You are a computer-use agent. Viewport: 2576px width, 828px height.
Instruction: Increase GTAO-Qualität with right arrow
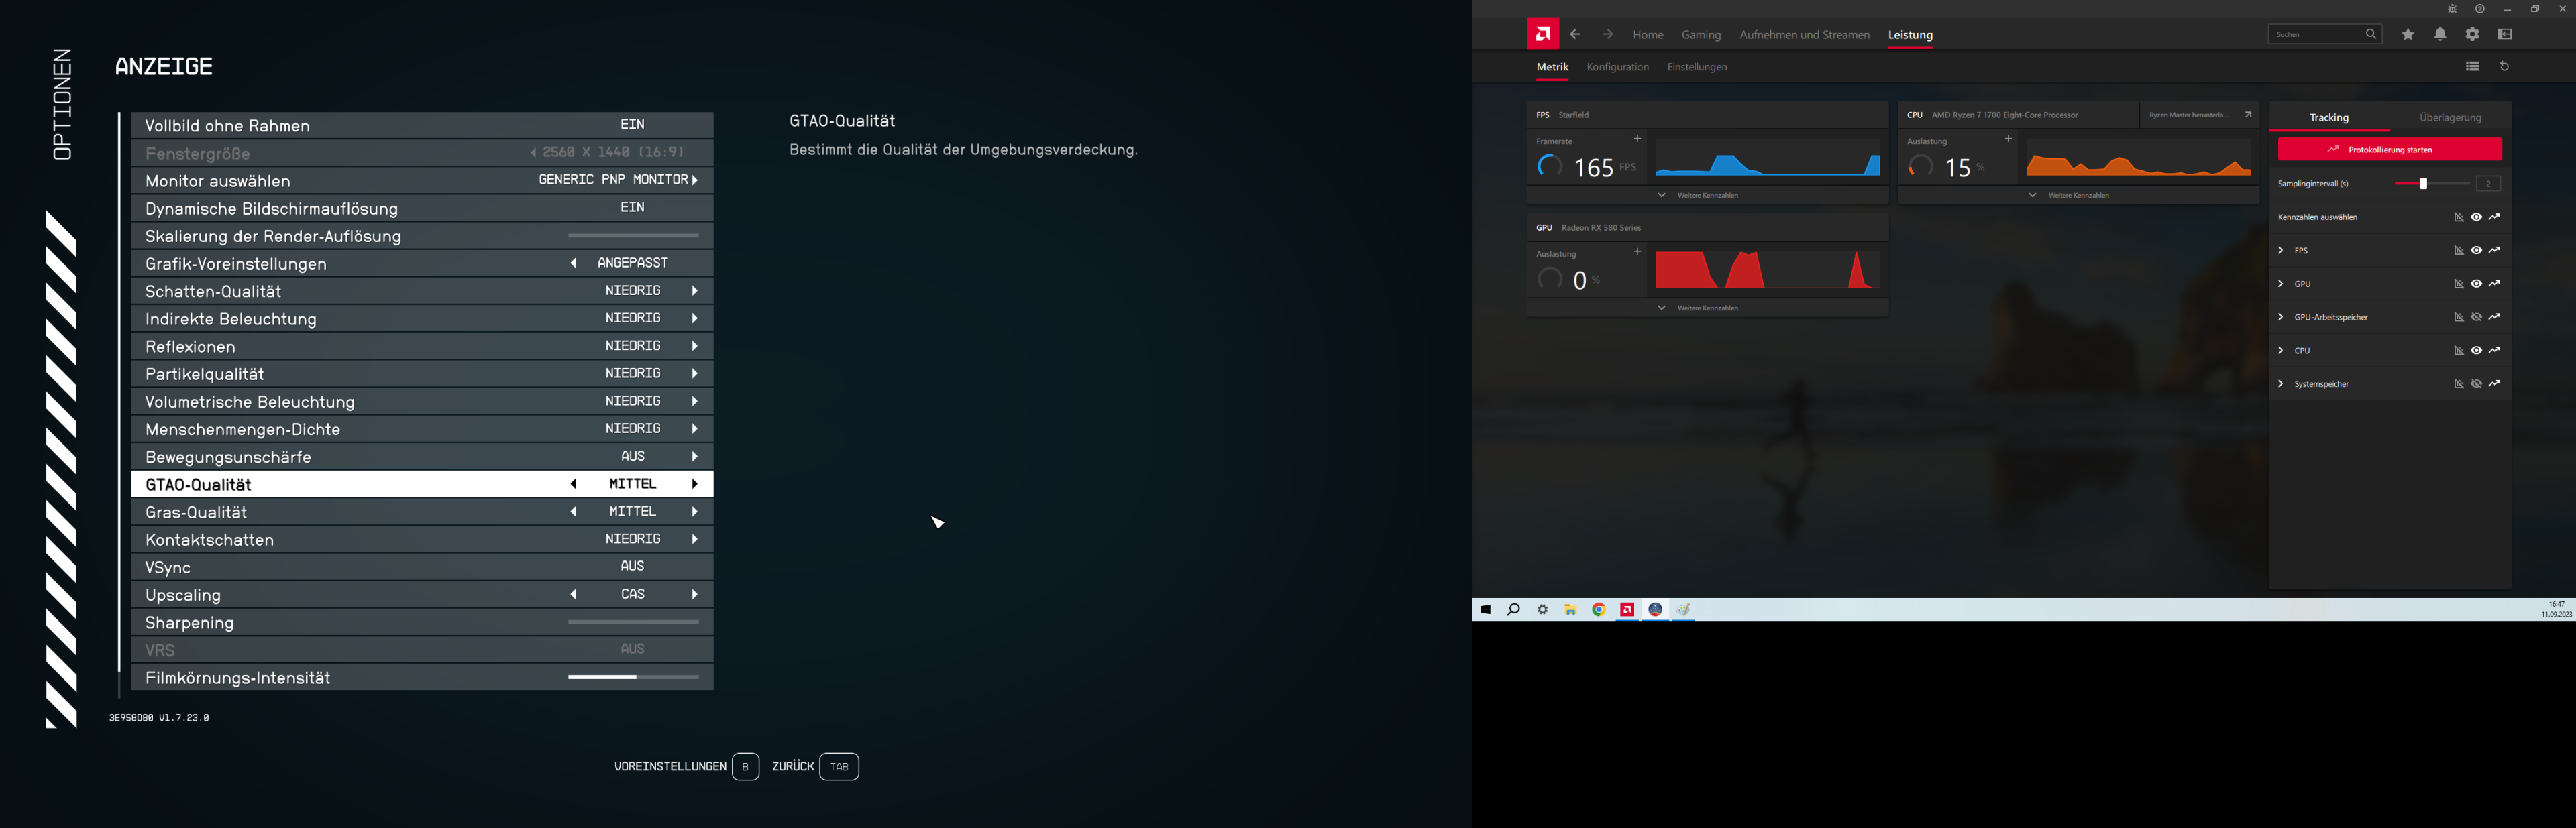click(694, 484)
